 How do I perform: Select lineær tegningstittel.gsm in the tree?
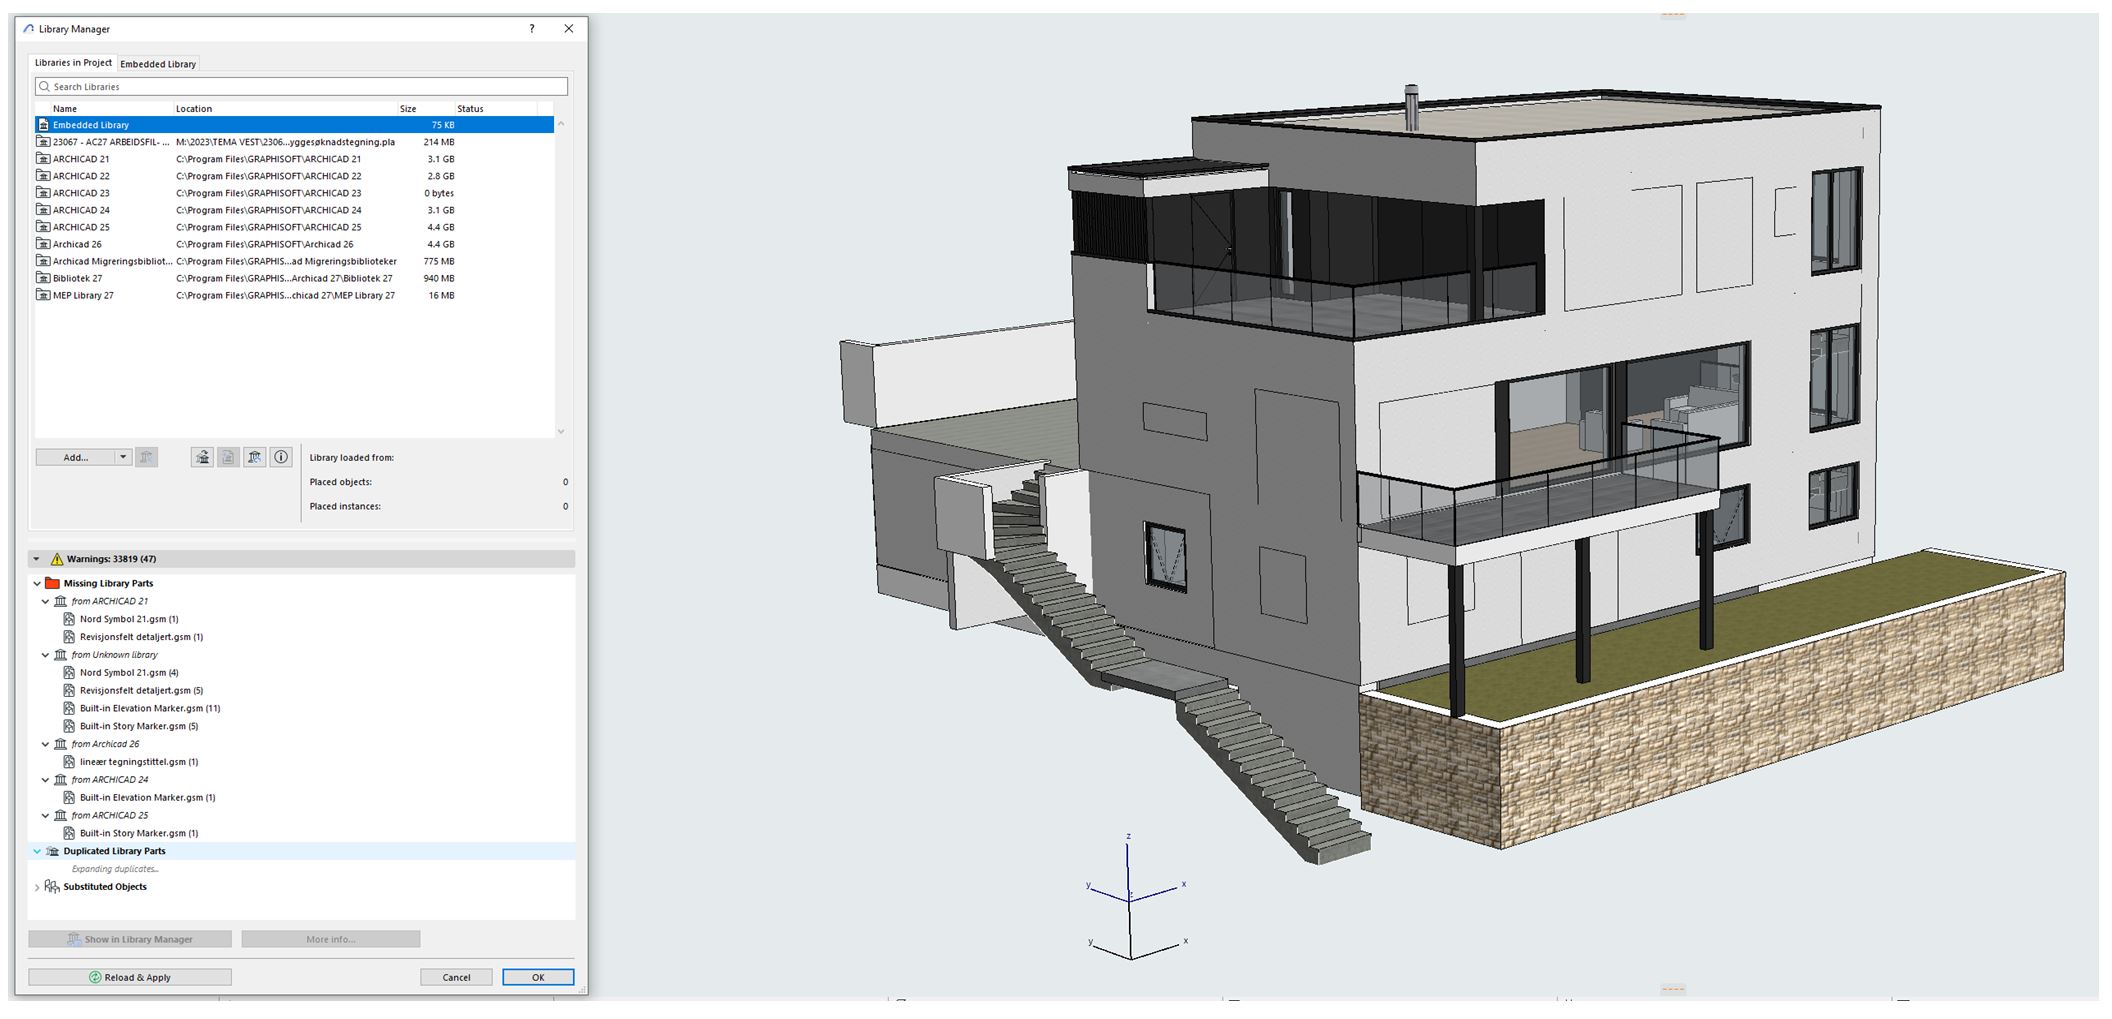point(138,762)
